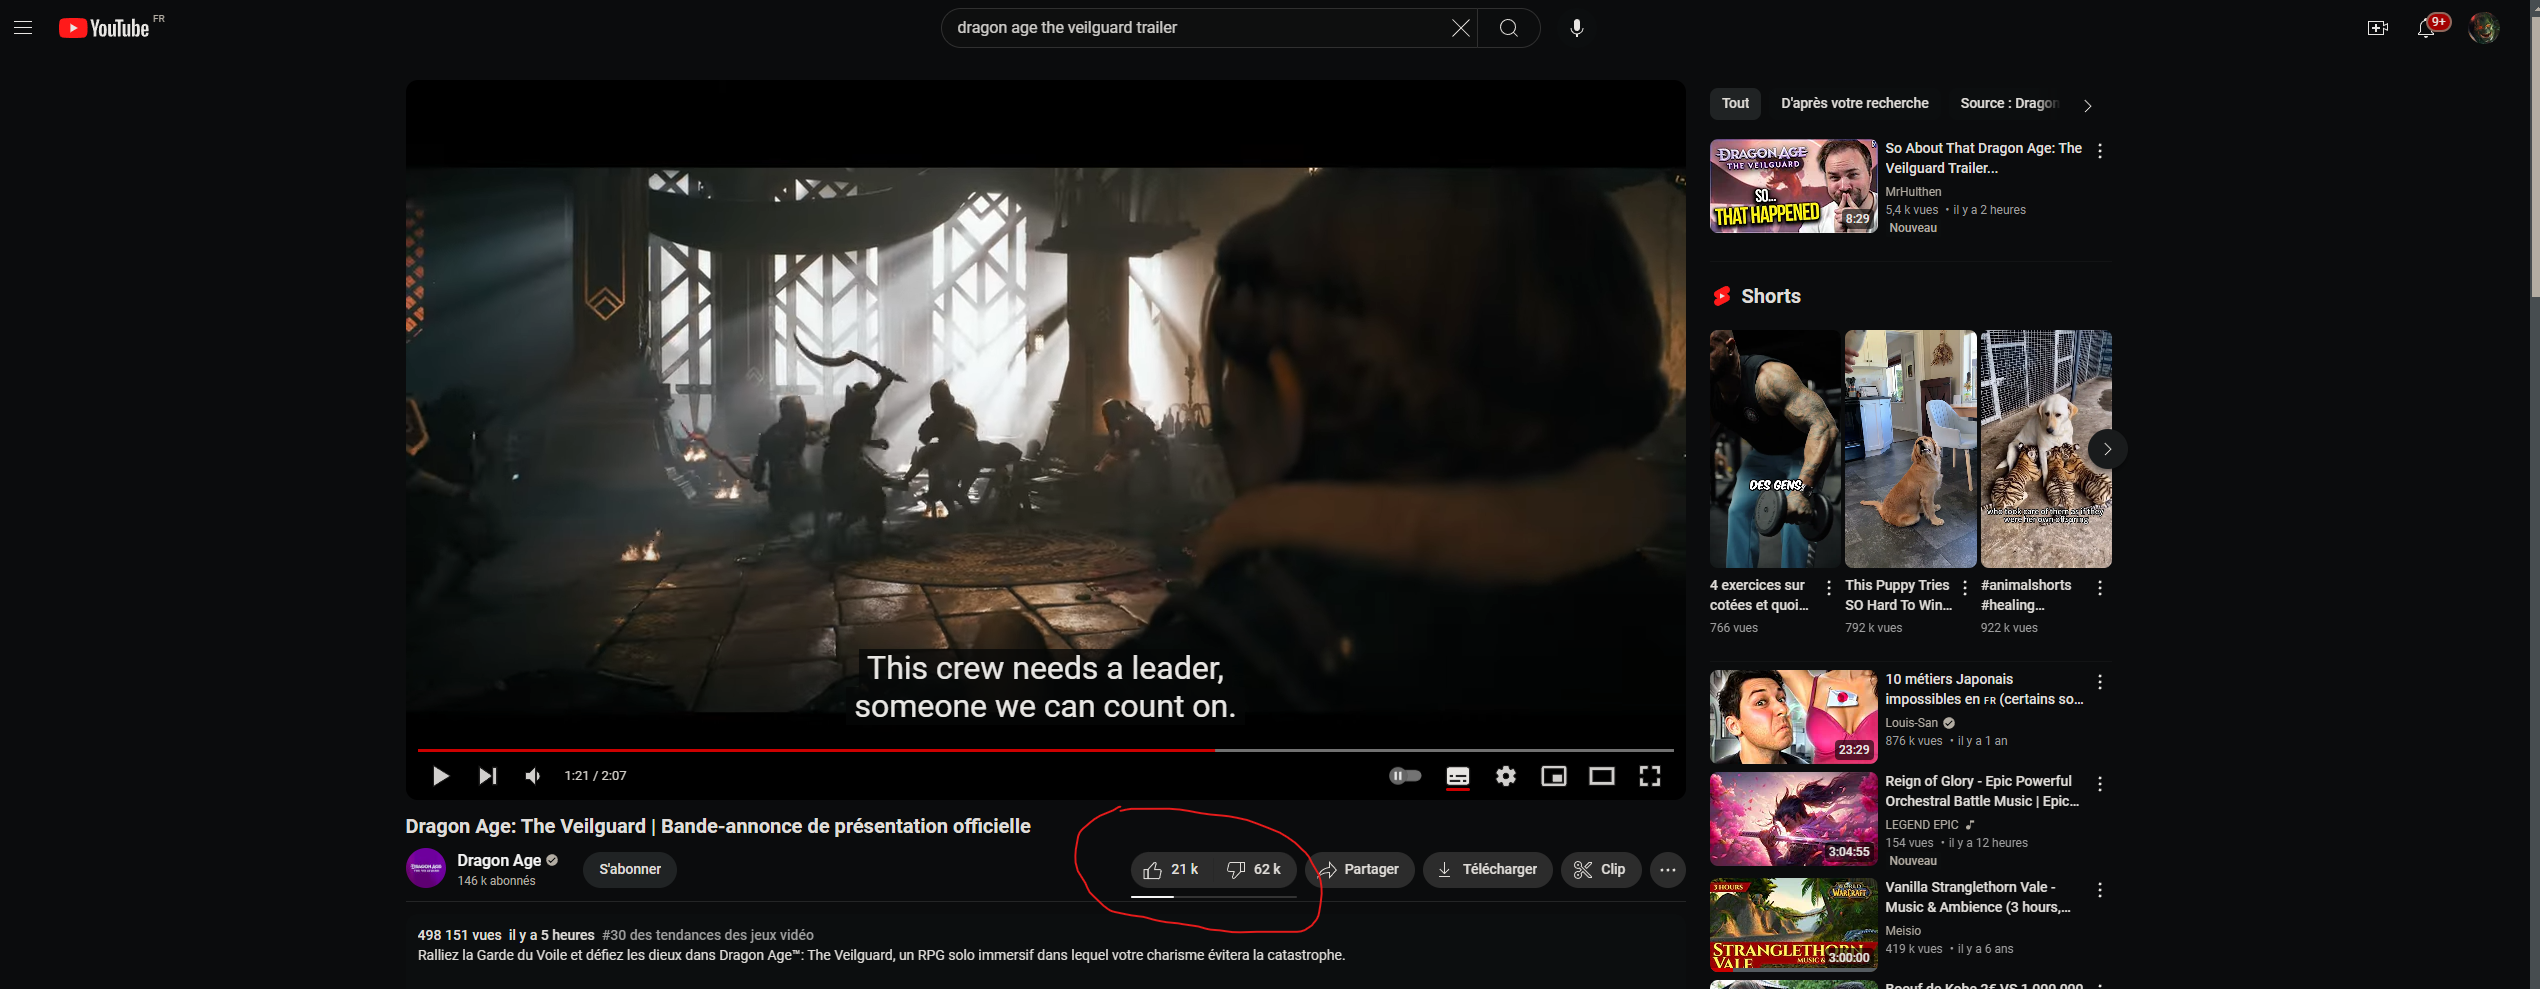
Task: Activate the miniplayer
Action: [x=1553, y=776]
